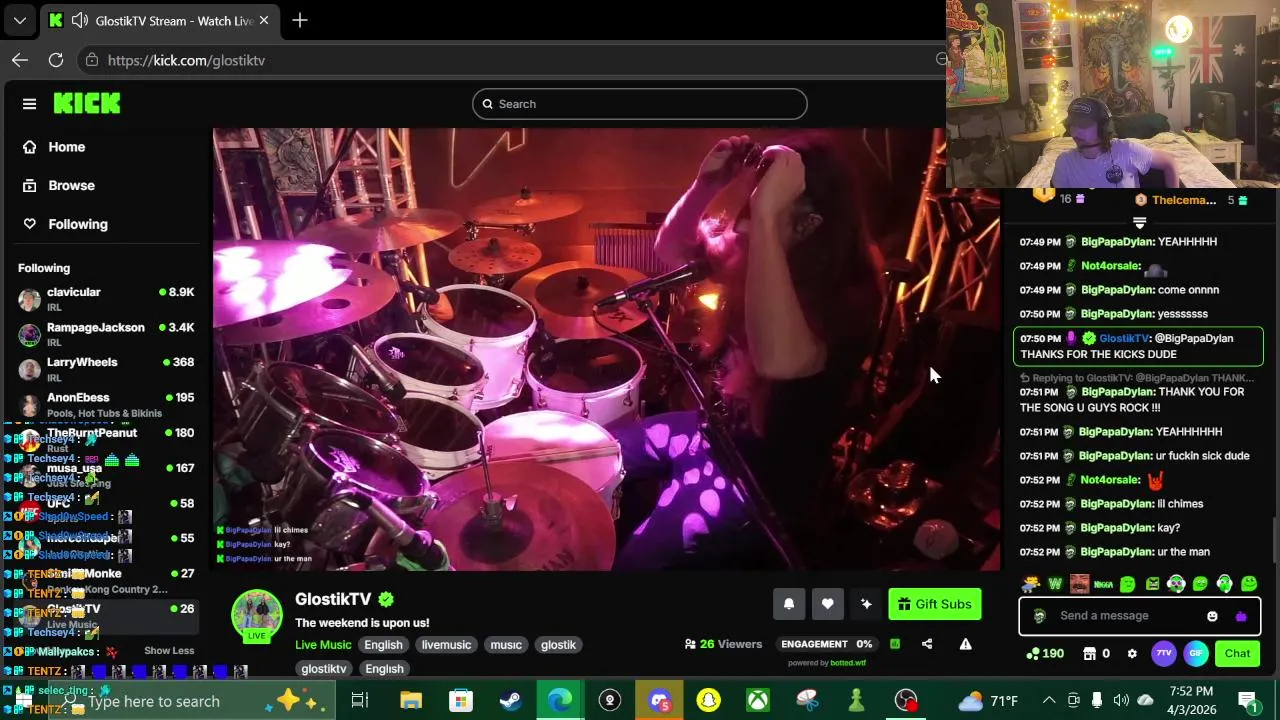Open the green engagement chart icon
The width and height of the screenshot is (1280, 720).
click(x=895, y=644)
